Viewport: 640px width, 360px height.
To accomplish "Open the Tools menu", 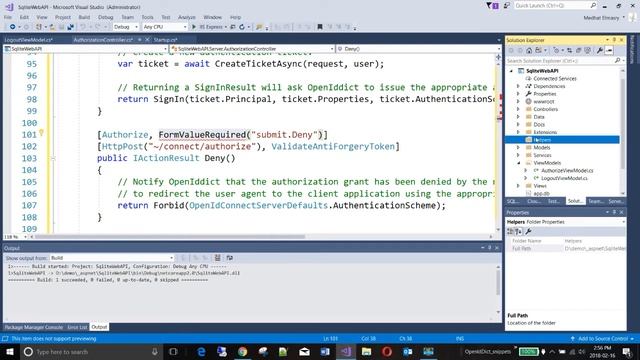I will point(147,17).
